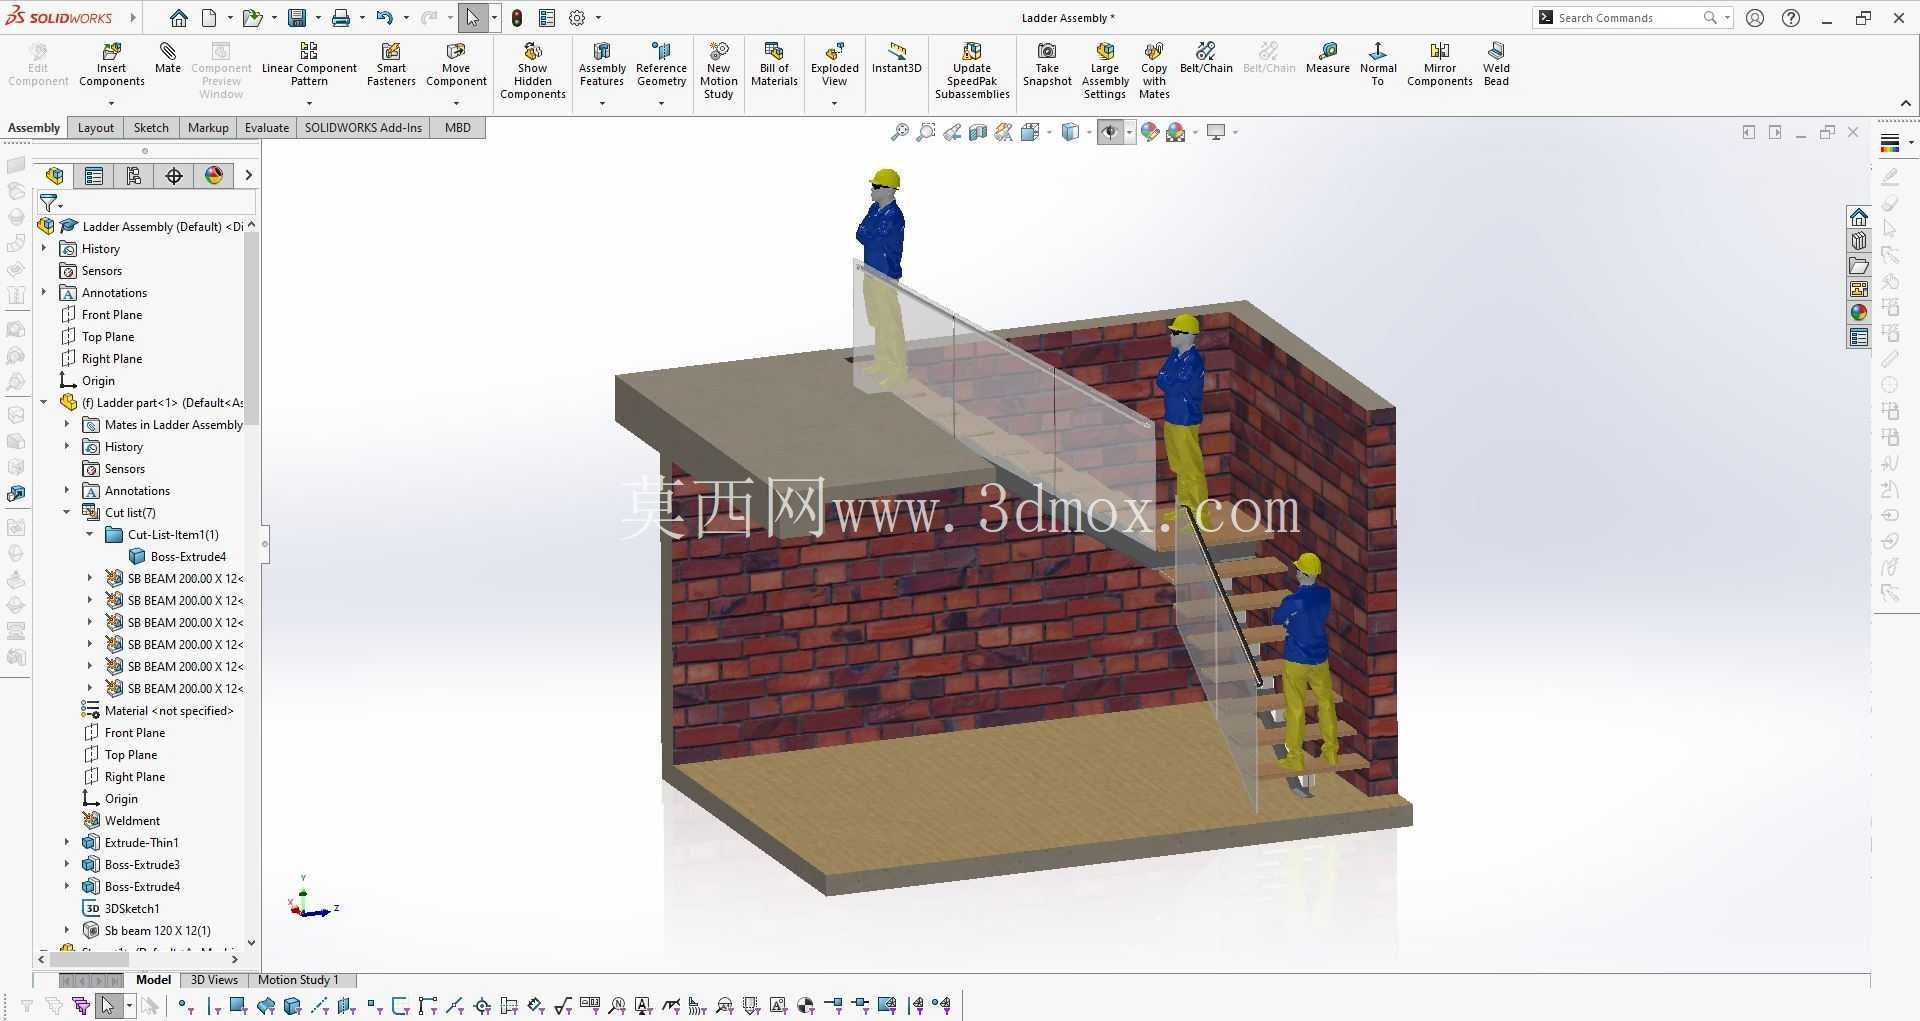Start a New Motion Study
The image size is (1920, 1021).
click(718, 70)
